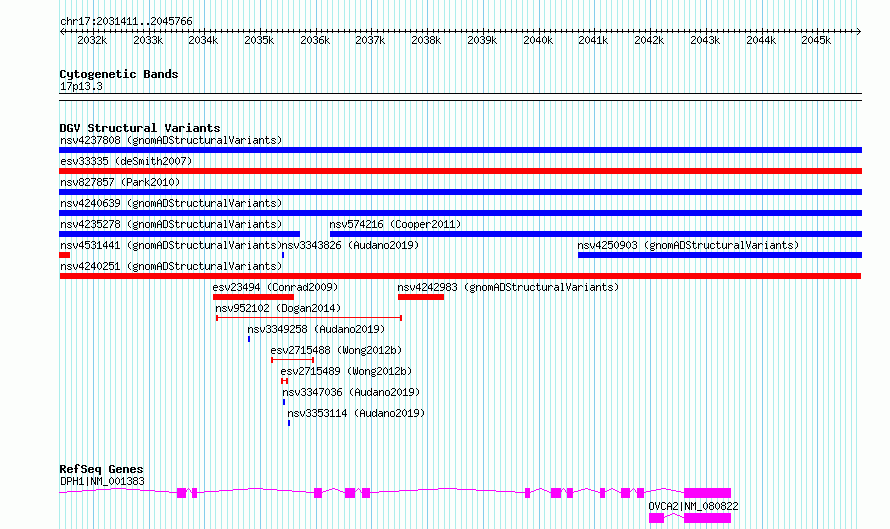The width and height of the screenshot is (890, 529).
Task: Click the nsv4237808 gnomAD variant label
Action: coord(171,140)
